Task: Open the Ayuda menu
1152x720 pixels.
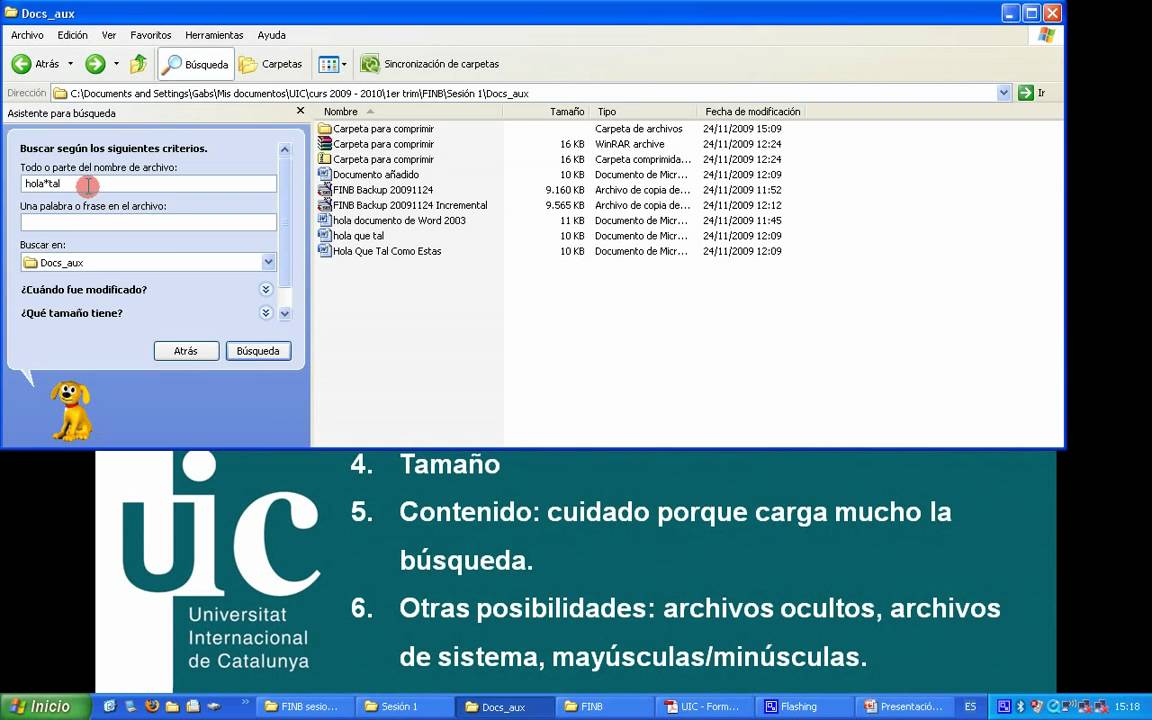Action: (x=271, y=35)
